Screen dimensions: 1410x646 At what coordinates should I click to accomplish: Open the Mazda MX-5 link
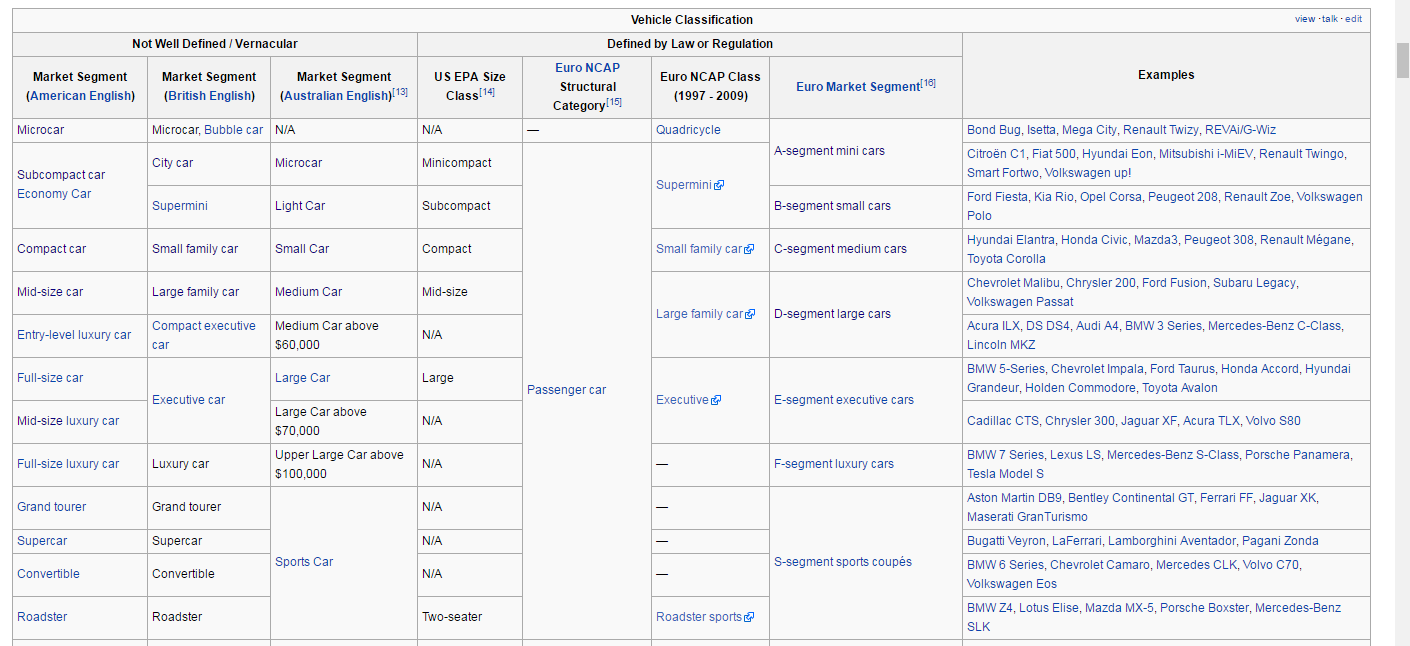tap(1119, 608)
